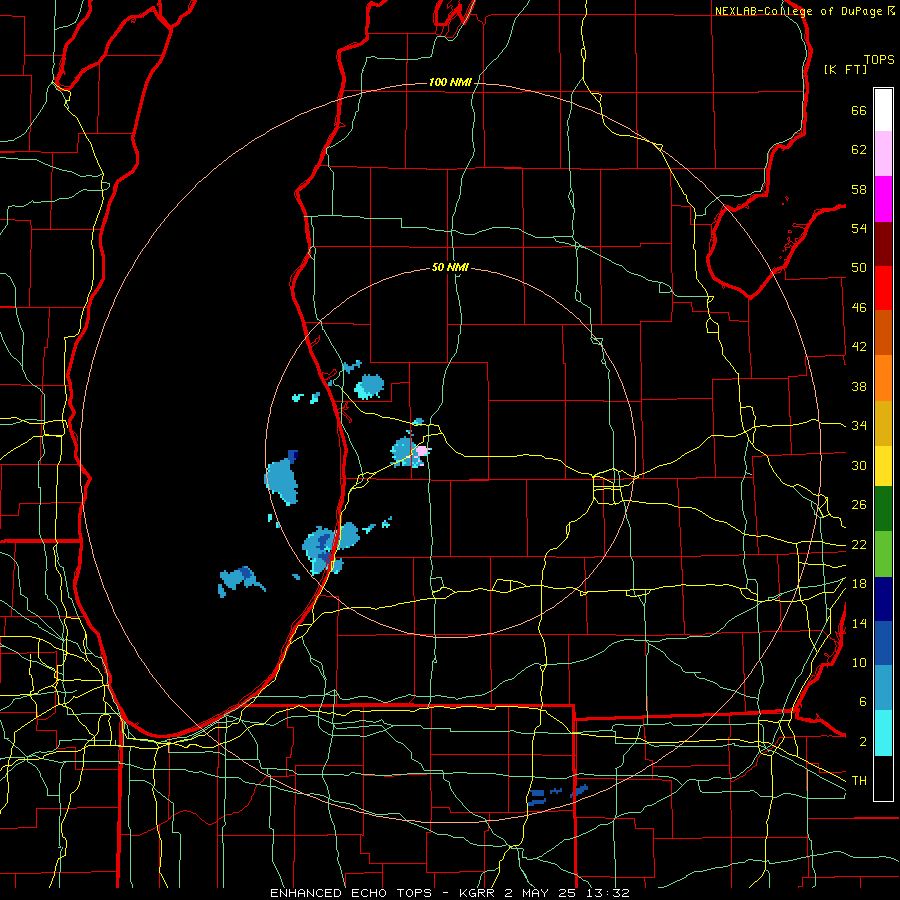Click the medium blue 10-14 legend swatch
The image size is (900, 900).
[883, 644]
